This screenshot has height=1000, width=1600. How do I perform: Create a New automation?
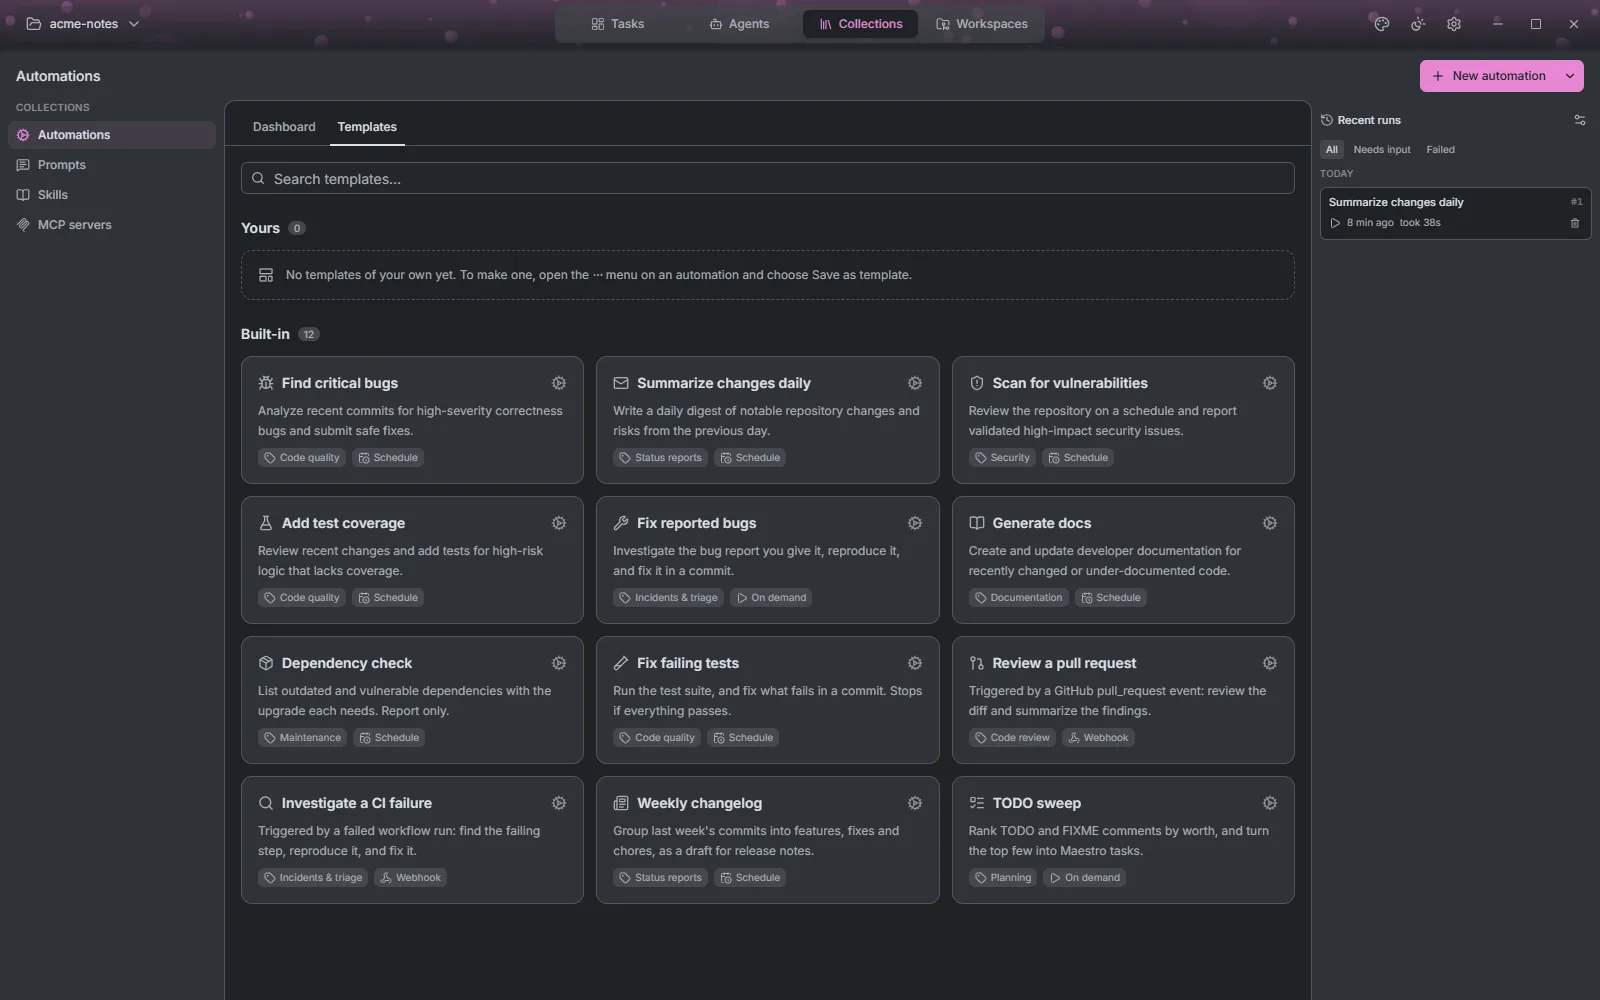click(1489, 76)
